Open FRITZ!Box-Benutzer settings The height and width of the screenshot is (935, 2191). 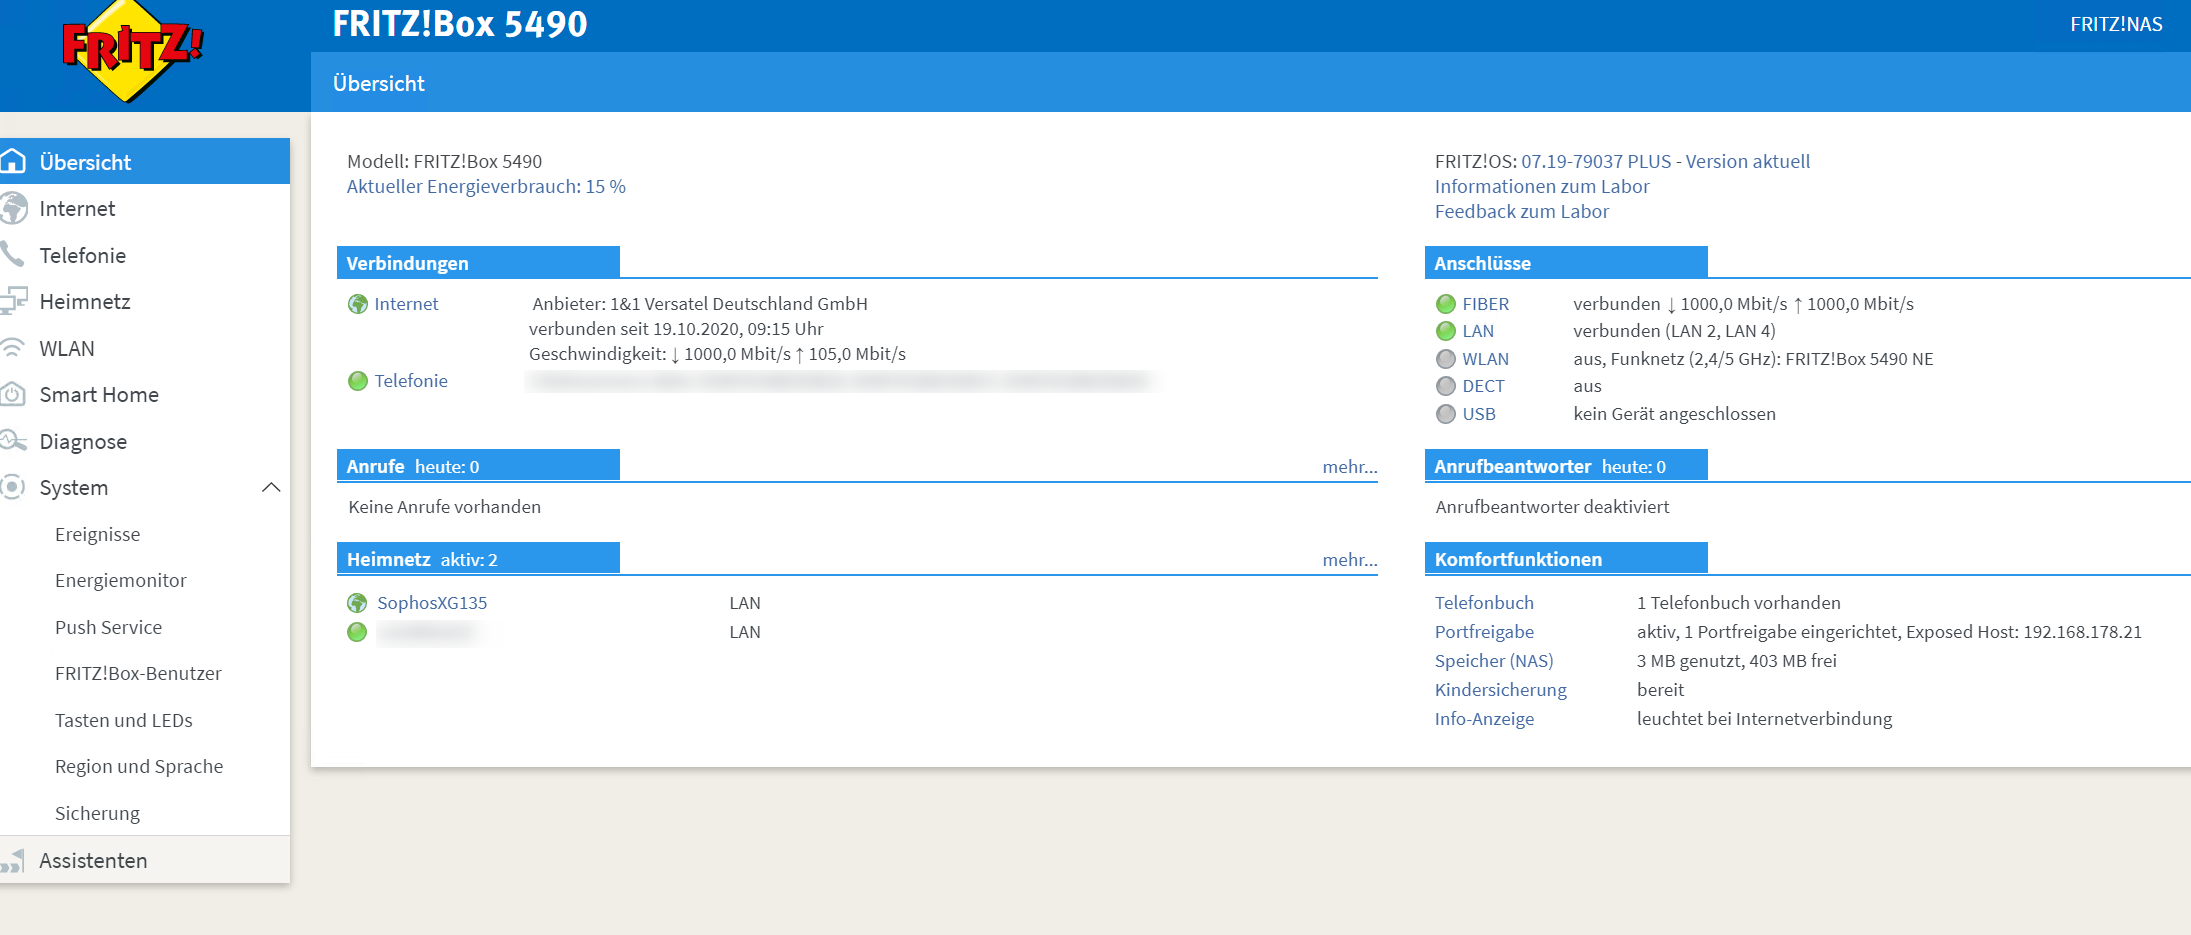139,673
